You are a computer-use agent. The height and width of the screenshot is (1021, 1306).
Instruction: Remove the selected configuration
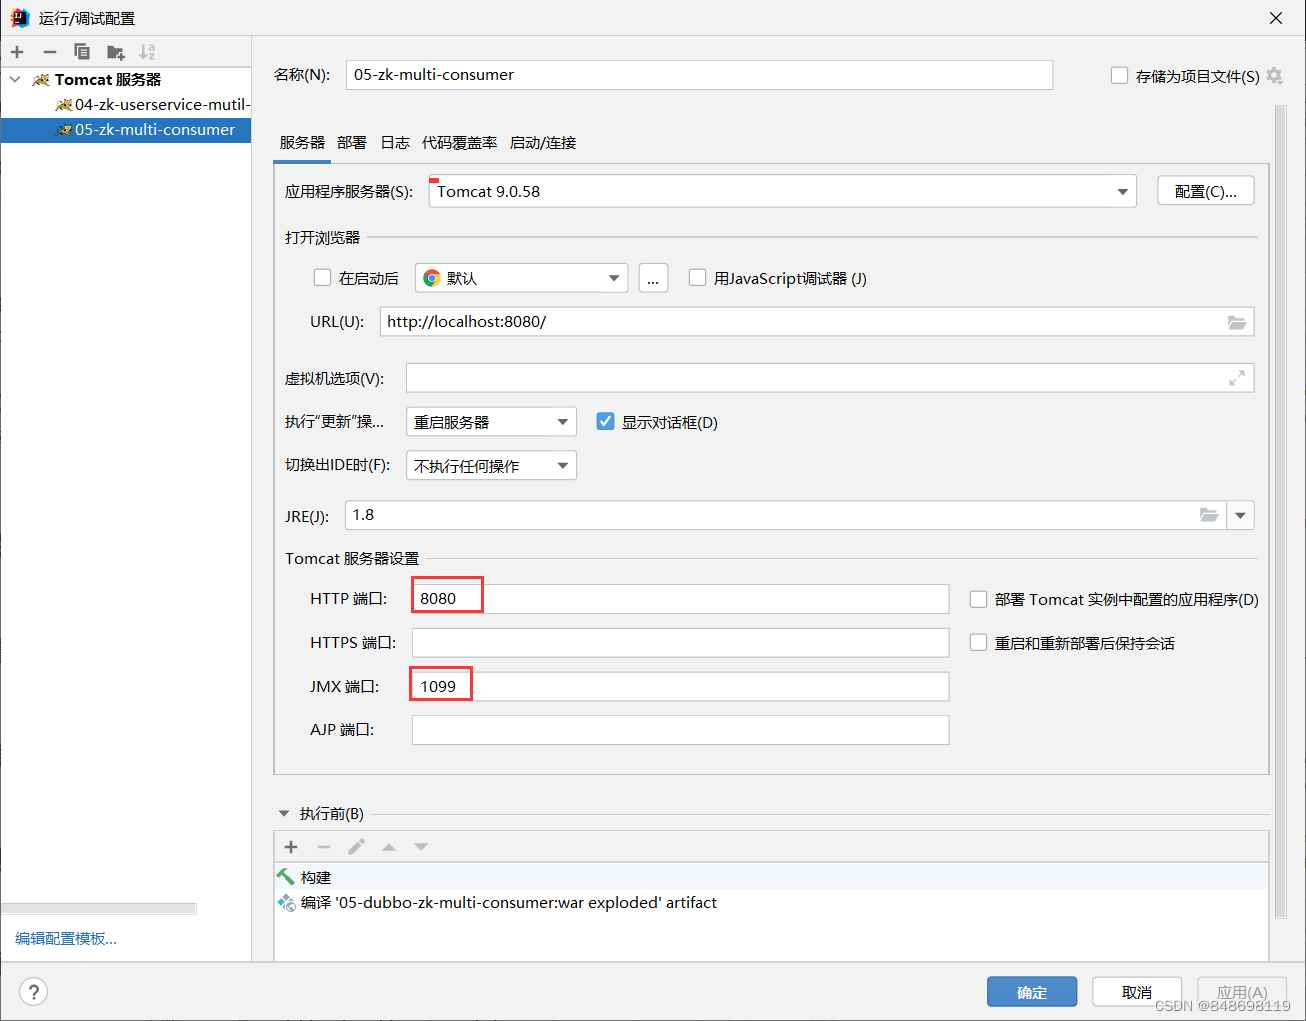(x=50, y=52)
